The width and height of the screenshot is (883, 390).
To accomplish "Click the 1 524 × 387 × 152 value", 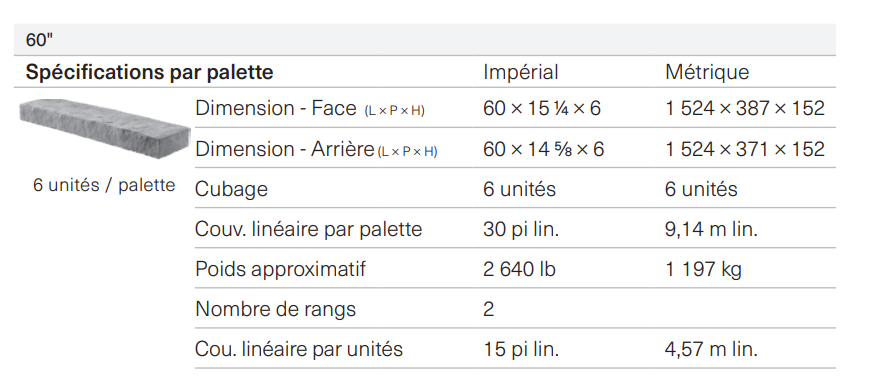I will (x=744, y=108).
